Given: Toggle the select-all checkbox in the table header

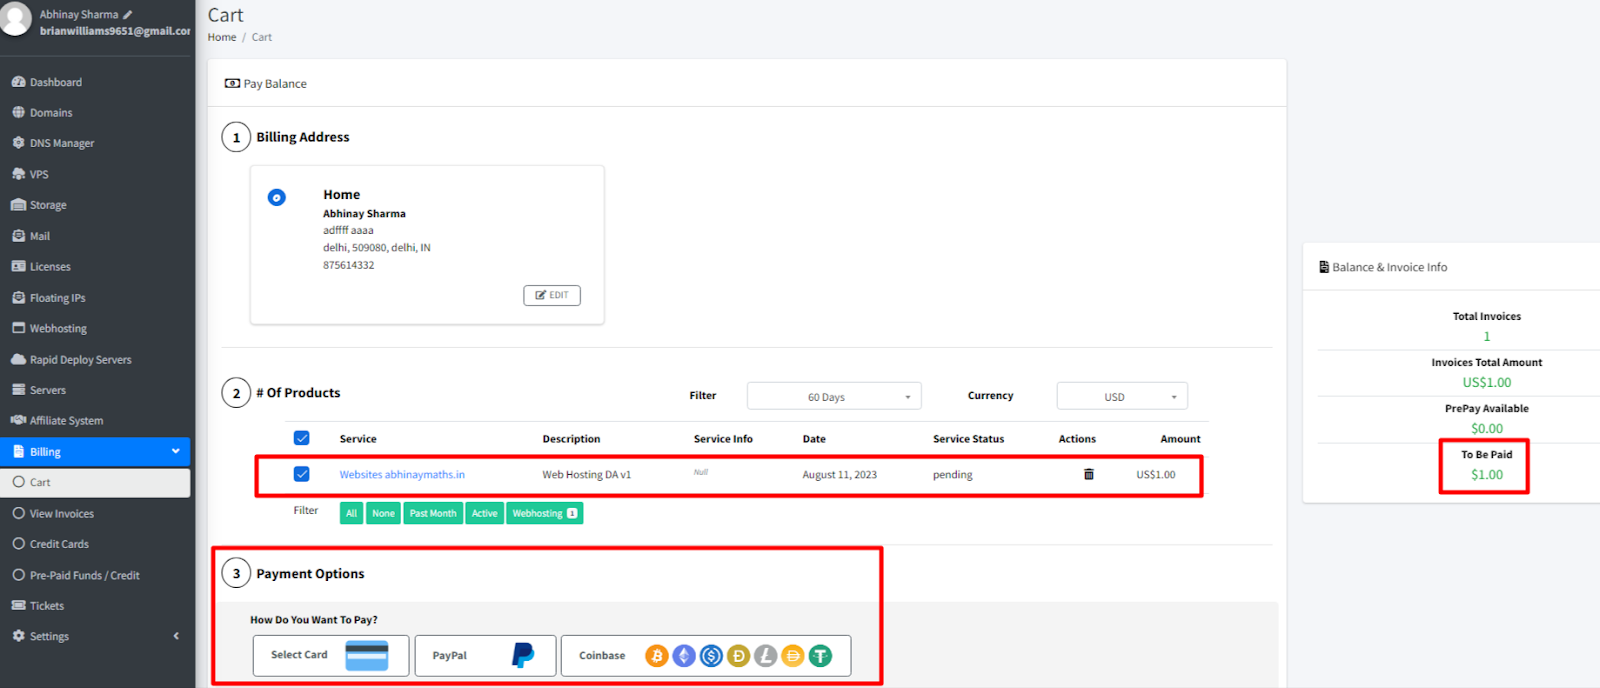Looking at the screenshot, I should pyautogui.click(x=301, y=438).
